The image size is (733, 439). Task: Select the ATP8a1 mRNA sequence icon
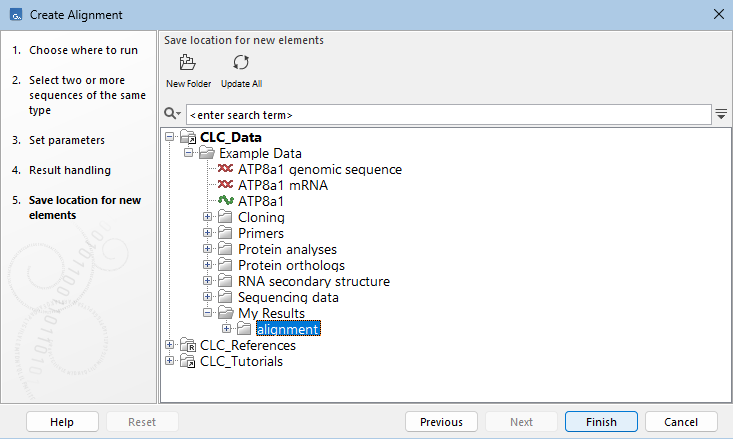point(226,186)
